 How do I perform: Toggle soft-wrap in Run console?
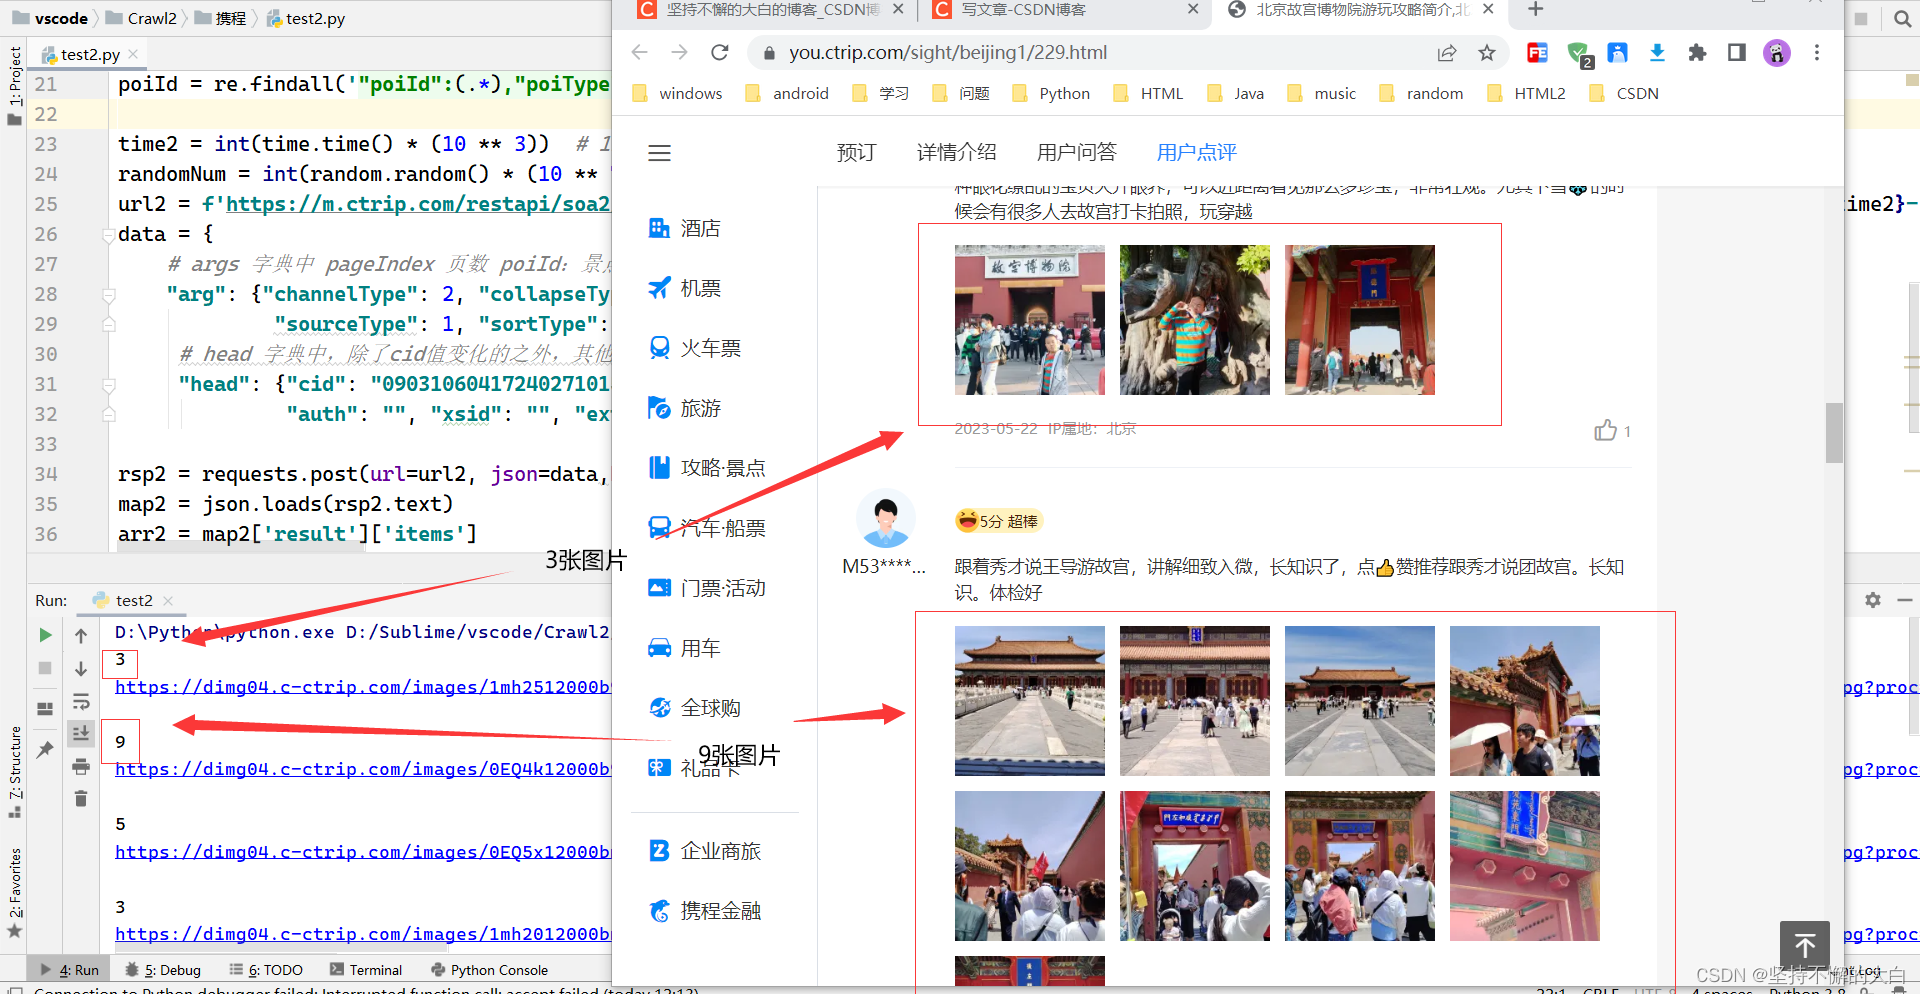click(81, 701)
